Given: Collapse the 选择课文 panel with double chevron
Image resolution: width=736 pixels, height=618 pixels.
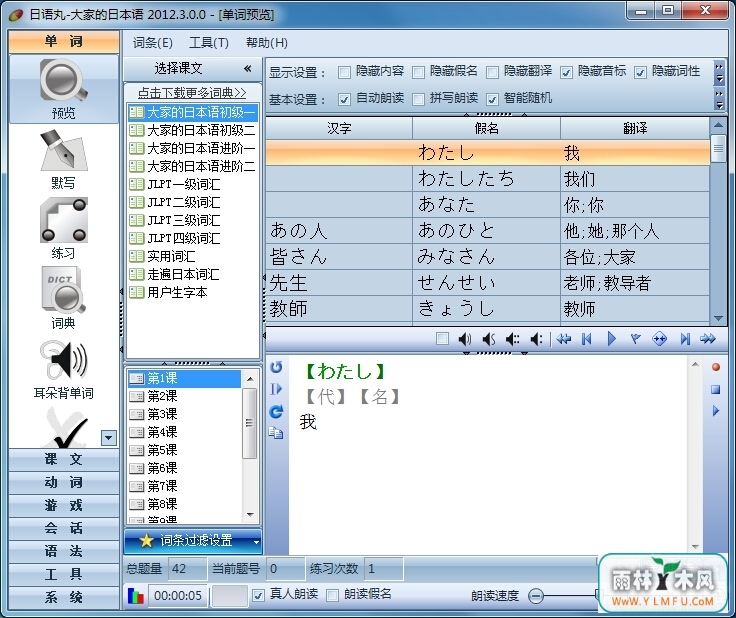Looking at the screenshot, I should pos(248,69).
